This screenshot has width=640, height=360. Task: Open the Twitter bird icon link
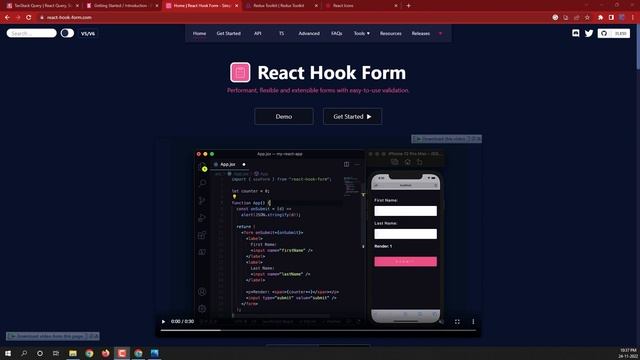pos(589,33)
